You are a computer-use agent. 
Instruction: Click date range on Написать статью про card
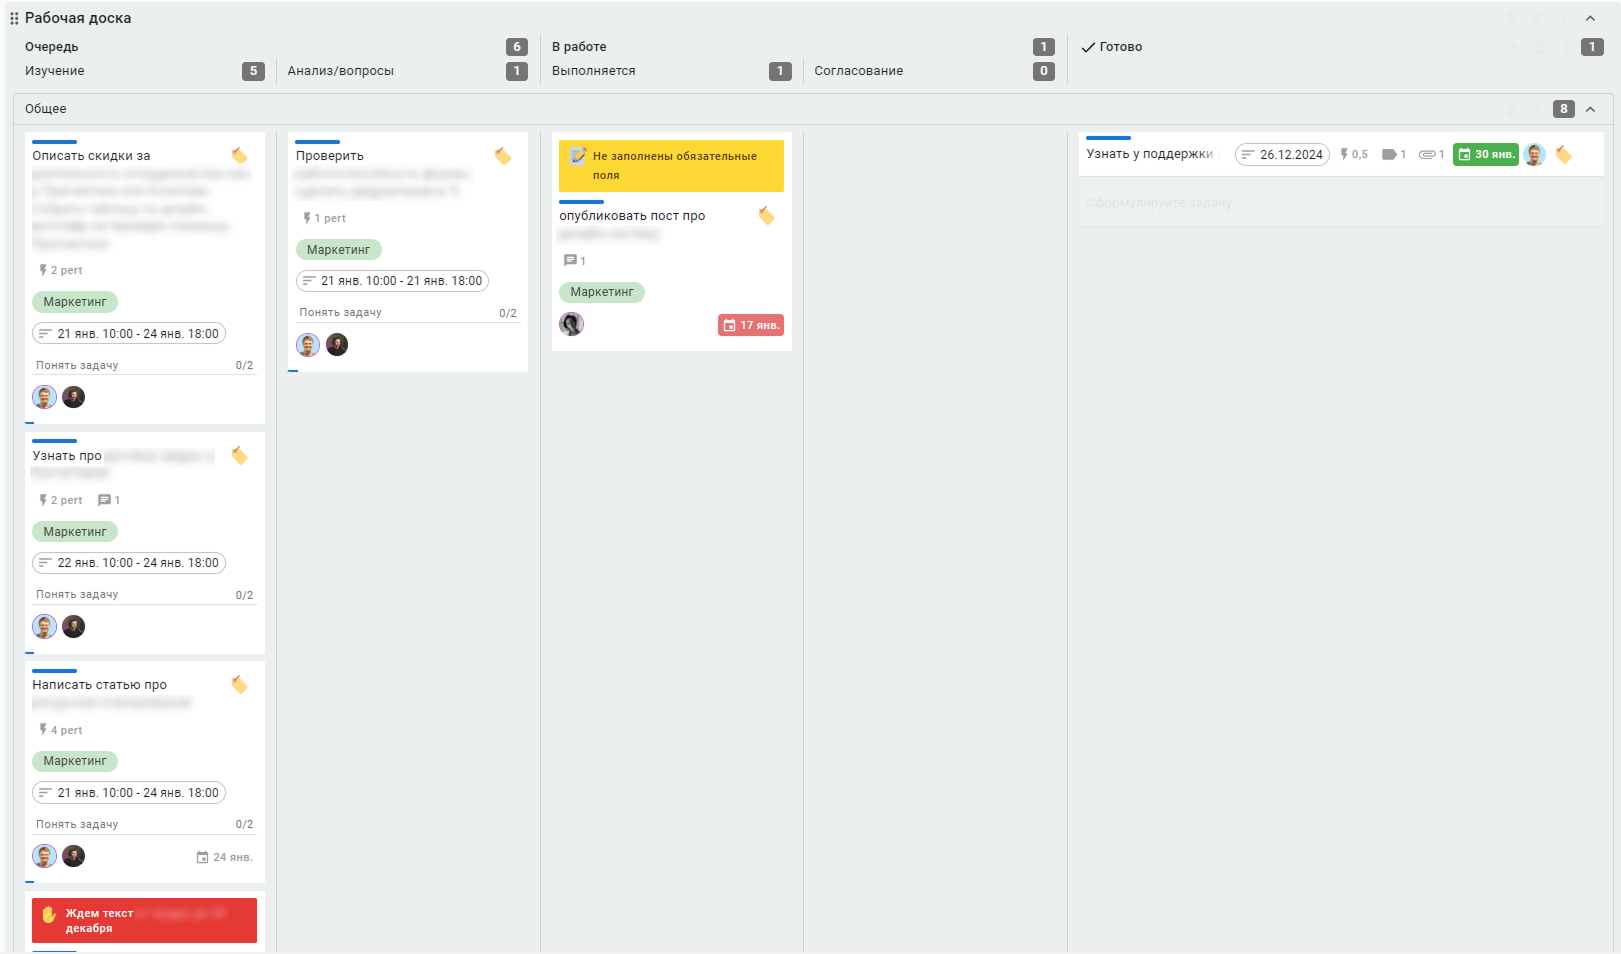tap(129, 793)
